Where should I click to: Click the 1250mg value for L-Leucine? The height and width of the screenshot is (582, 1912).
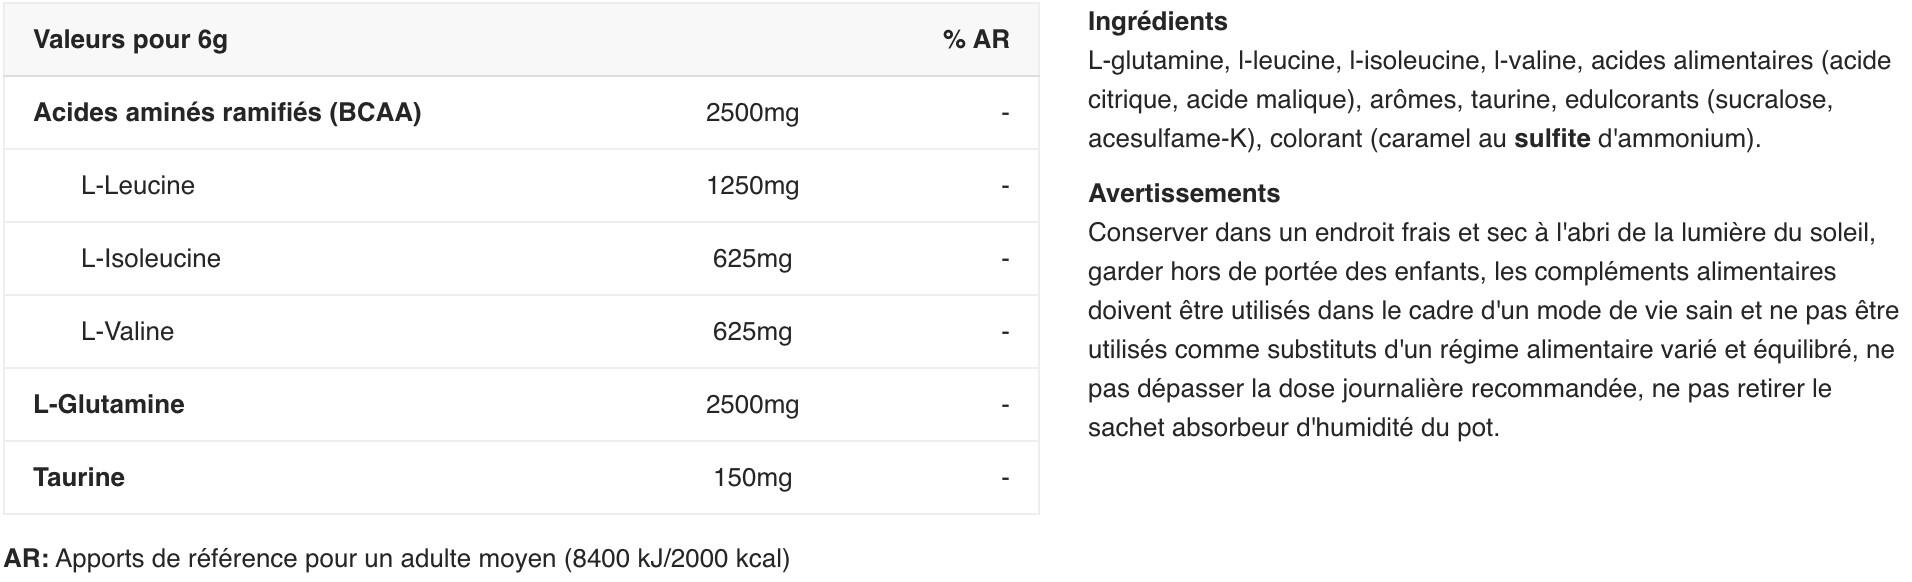[752, 186]
